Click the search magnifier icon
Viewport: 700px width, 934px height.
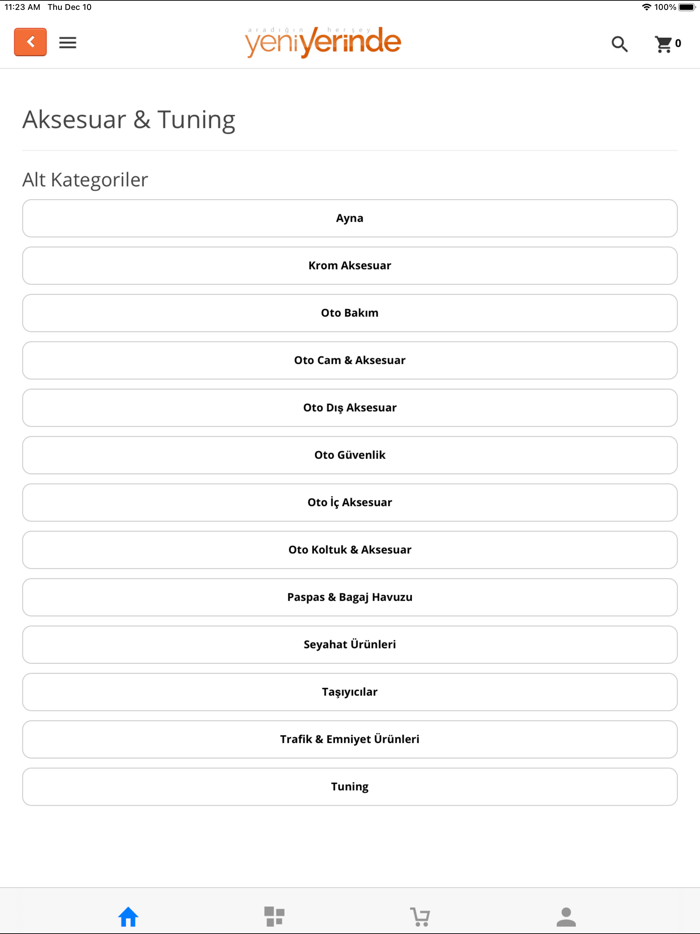coord(620,44)
